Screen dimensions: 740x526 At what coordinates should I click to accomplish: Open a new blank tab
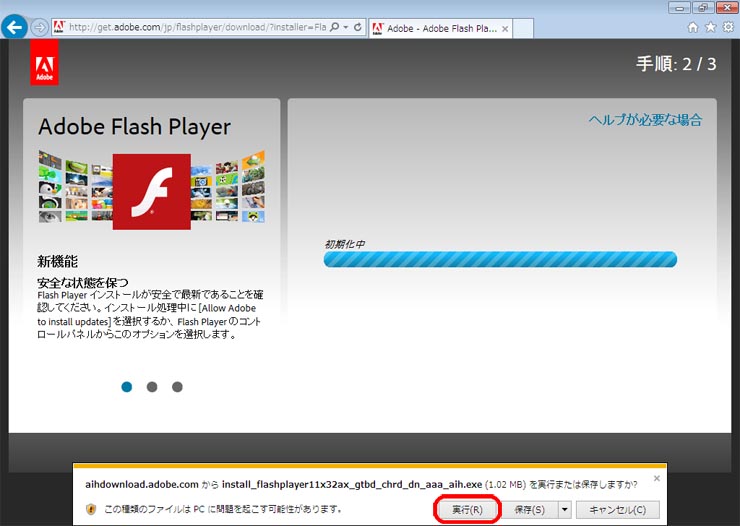tap(523, 28)
